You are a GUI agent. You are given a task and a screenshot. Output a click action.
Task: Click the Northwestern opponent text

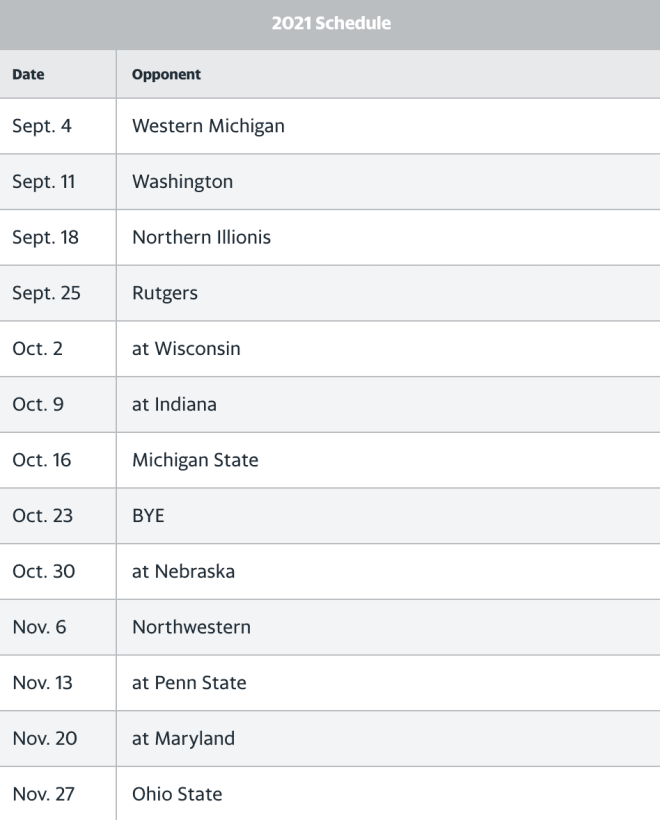(x=191, y=627)
